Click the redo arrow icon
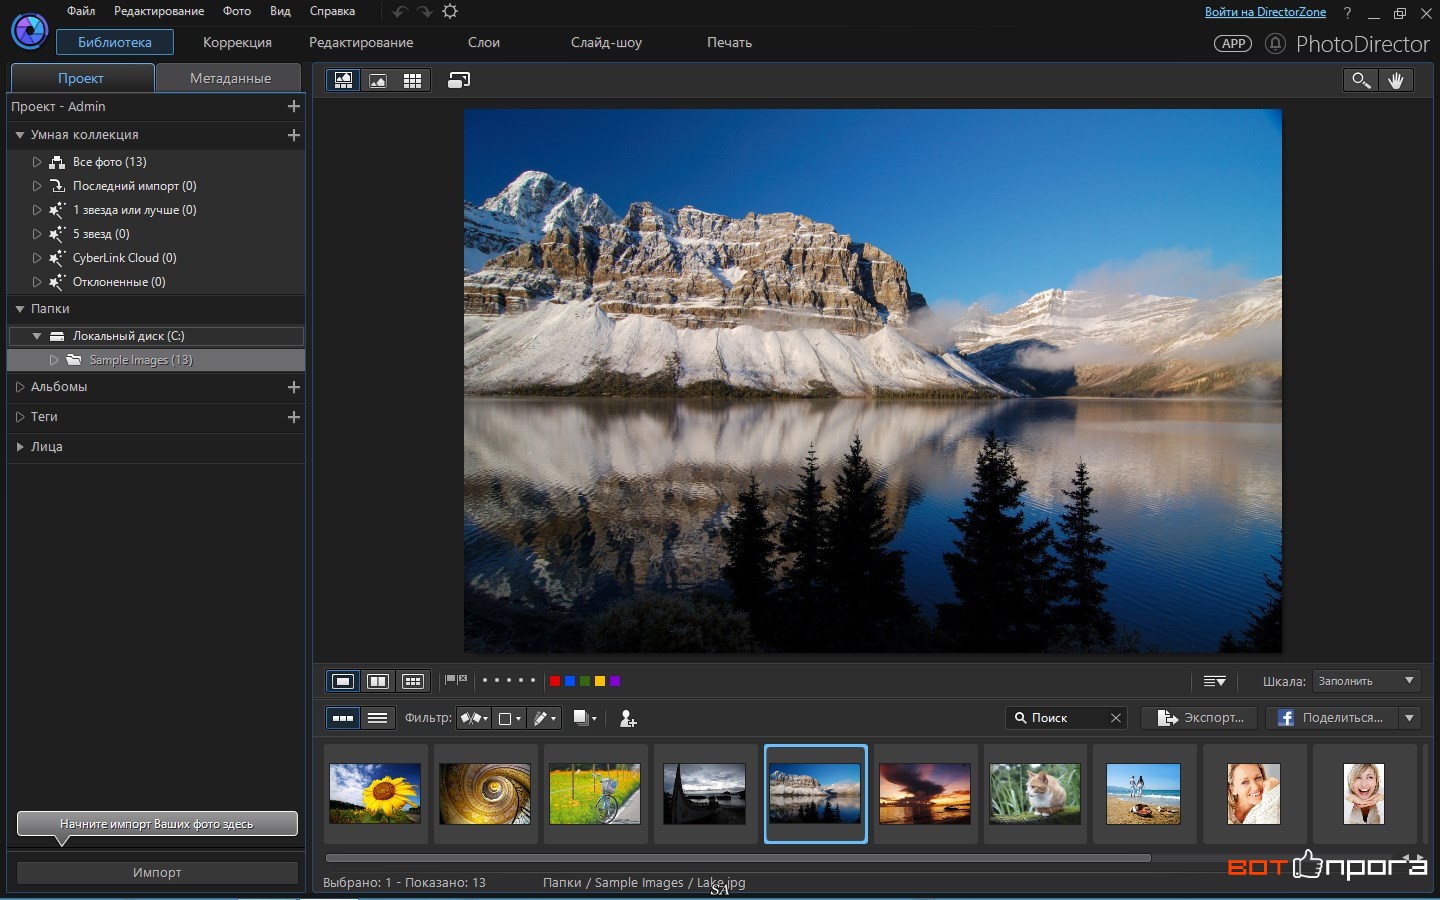The width and height of the screenshot is (1440, 900). [424, 11]
